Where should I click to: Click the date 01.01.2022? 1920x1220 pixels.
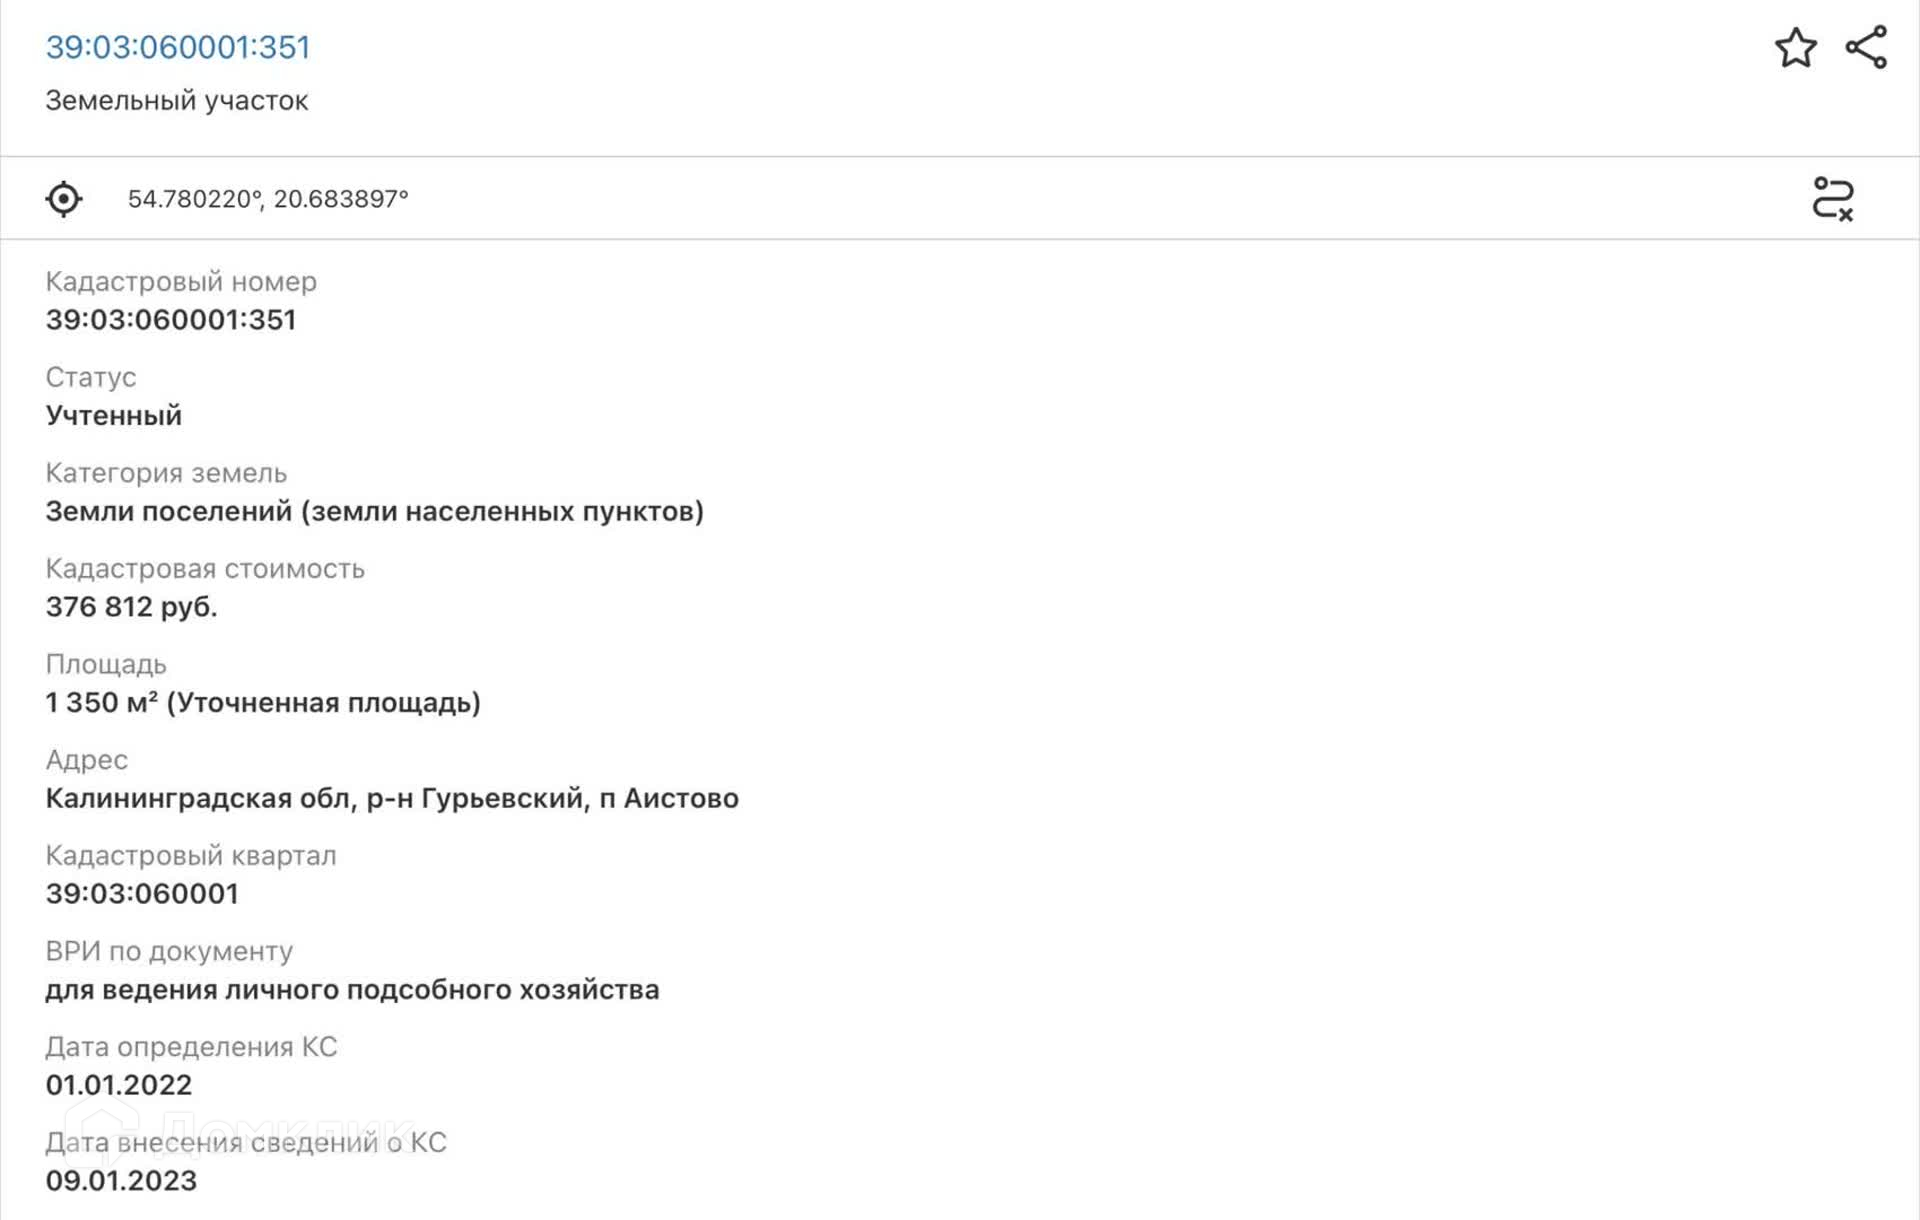119,1085
